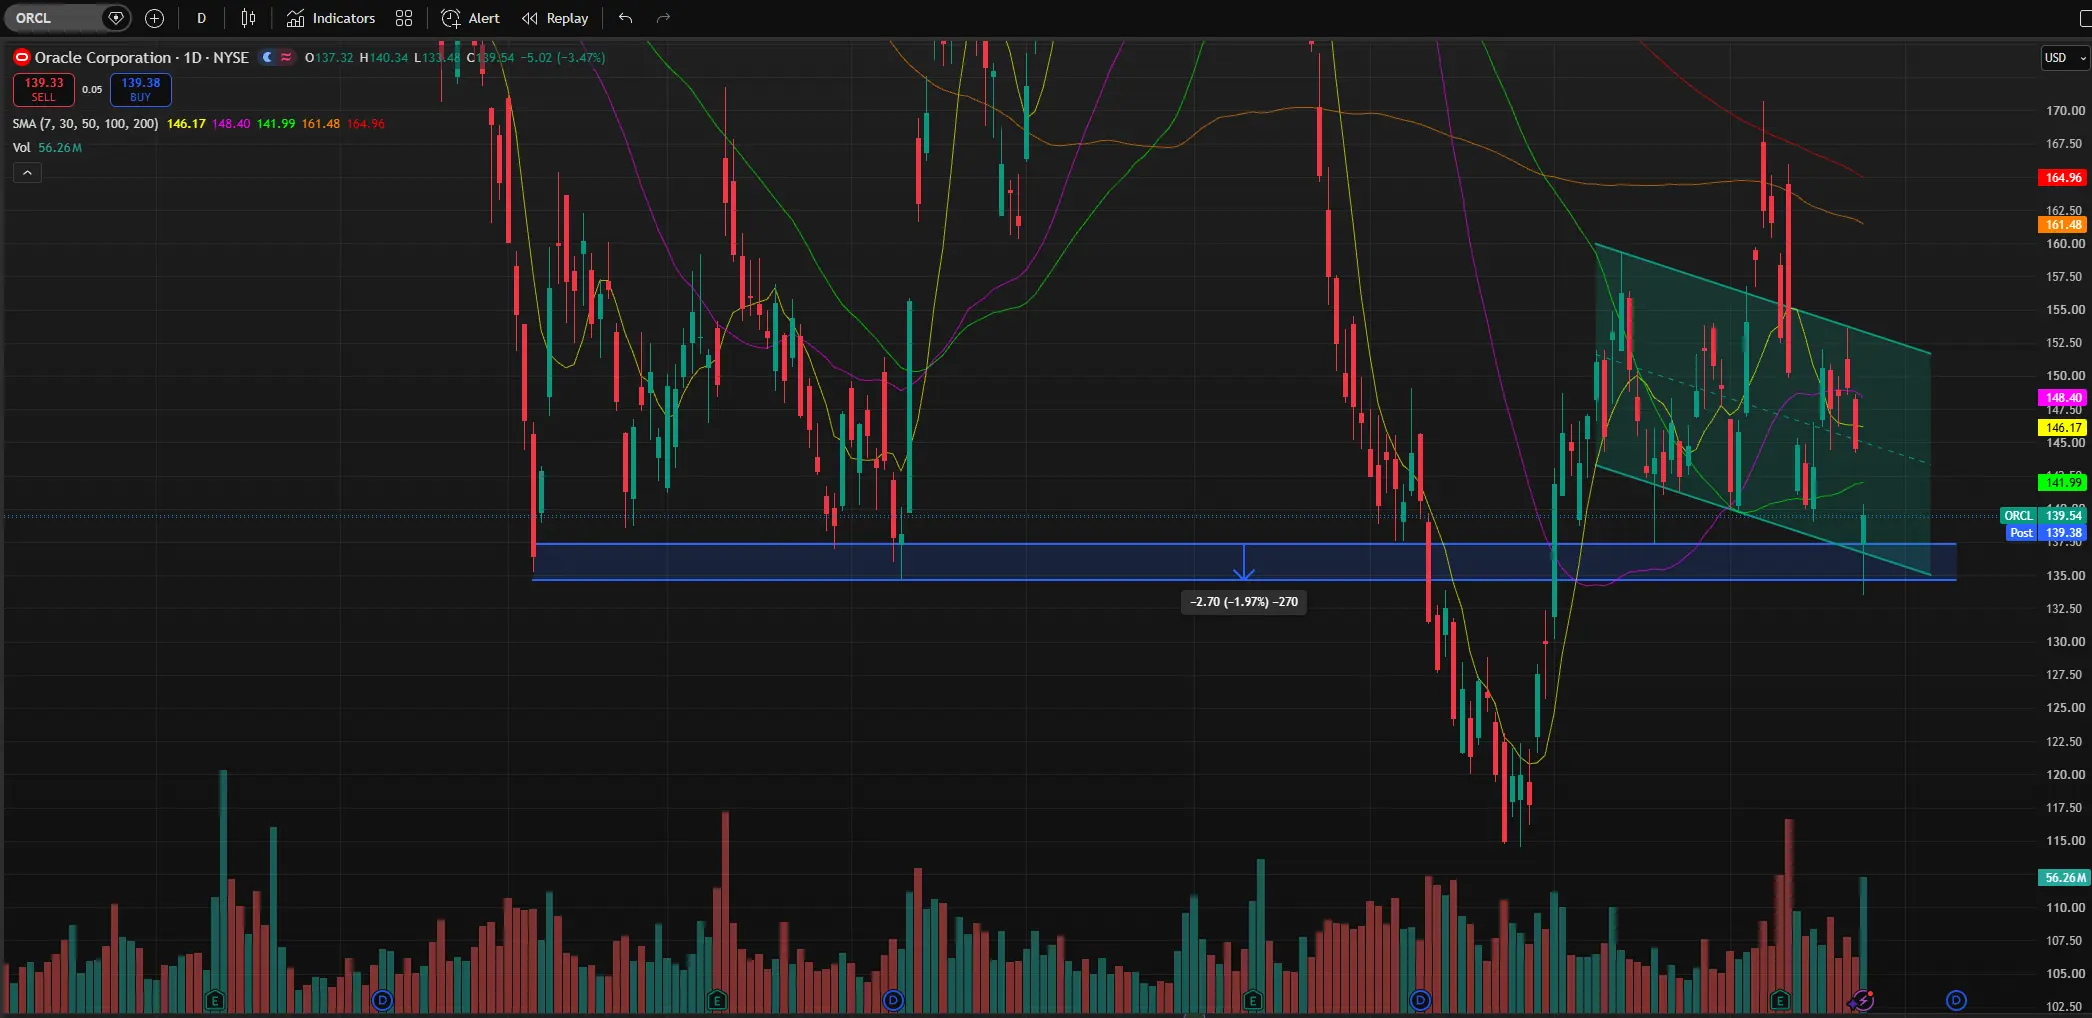Toggle the extended hours moon indicator
This screenshot has width=2092, height=1018.
point(267,57)
